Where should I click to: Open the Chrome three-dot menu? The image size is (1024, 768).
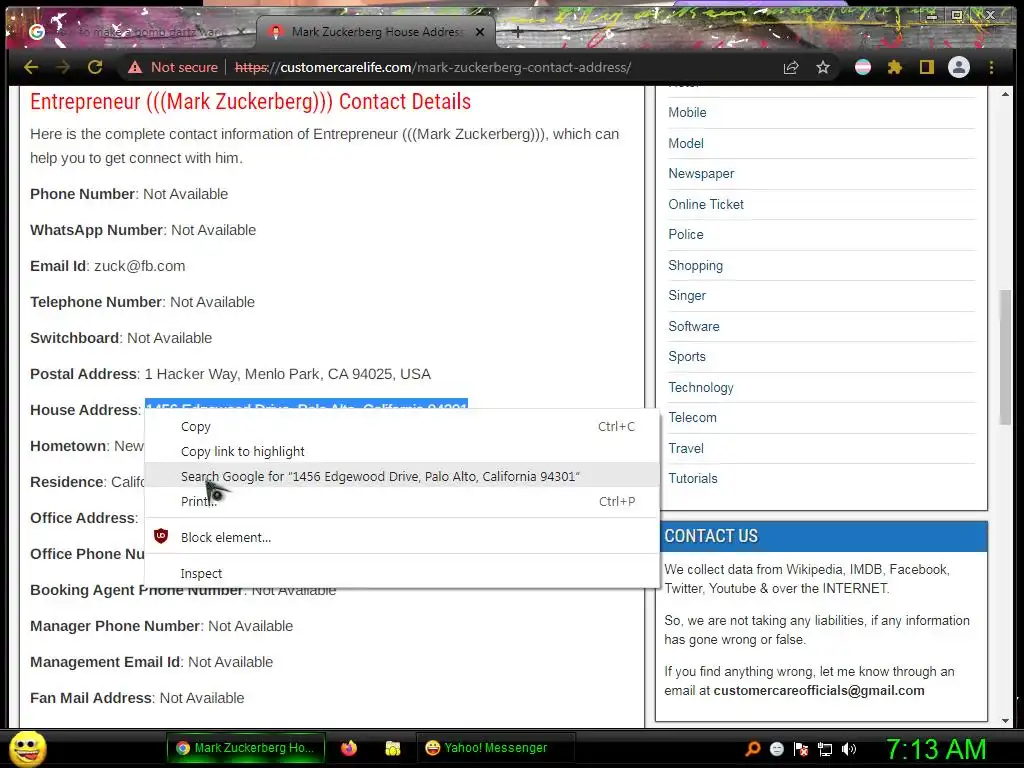click(991, 67)
